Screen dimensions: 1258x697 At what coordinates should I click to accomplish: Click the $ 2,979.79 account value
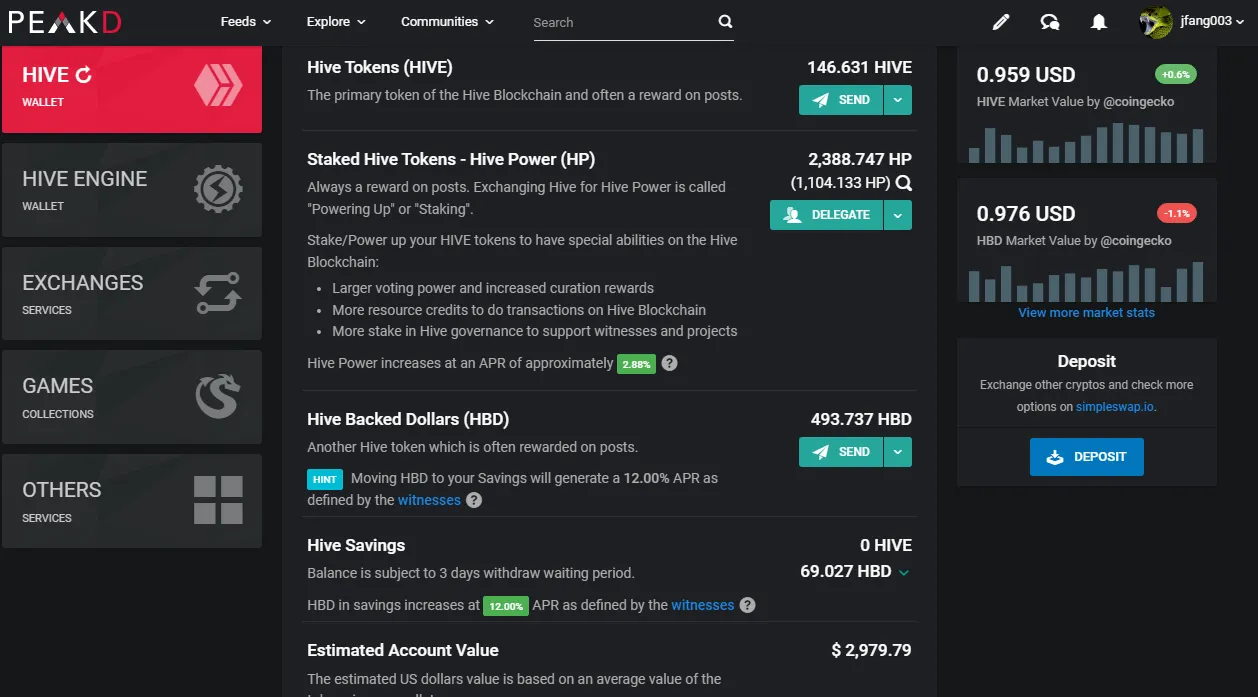coord(871,650)
